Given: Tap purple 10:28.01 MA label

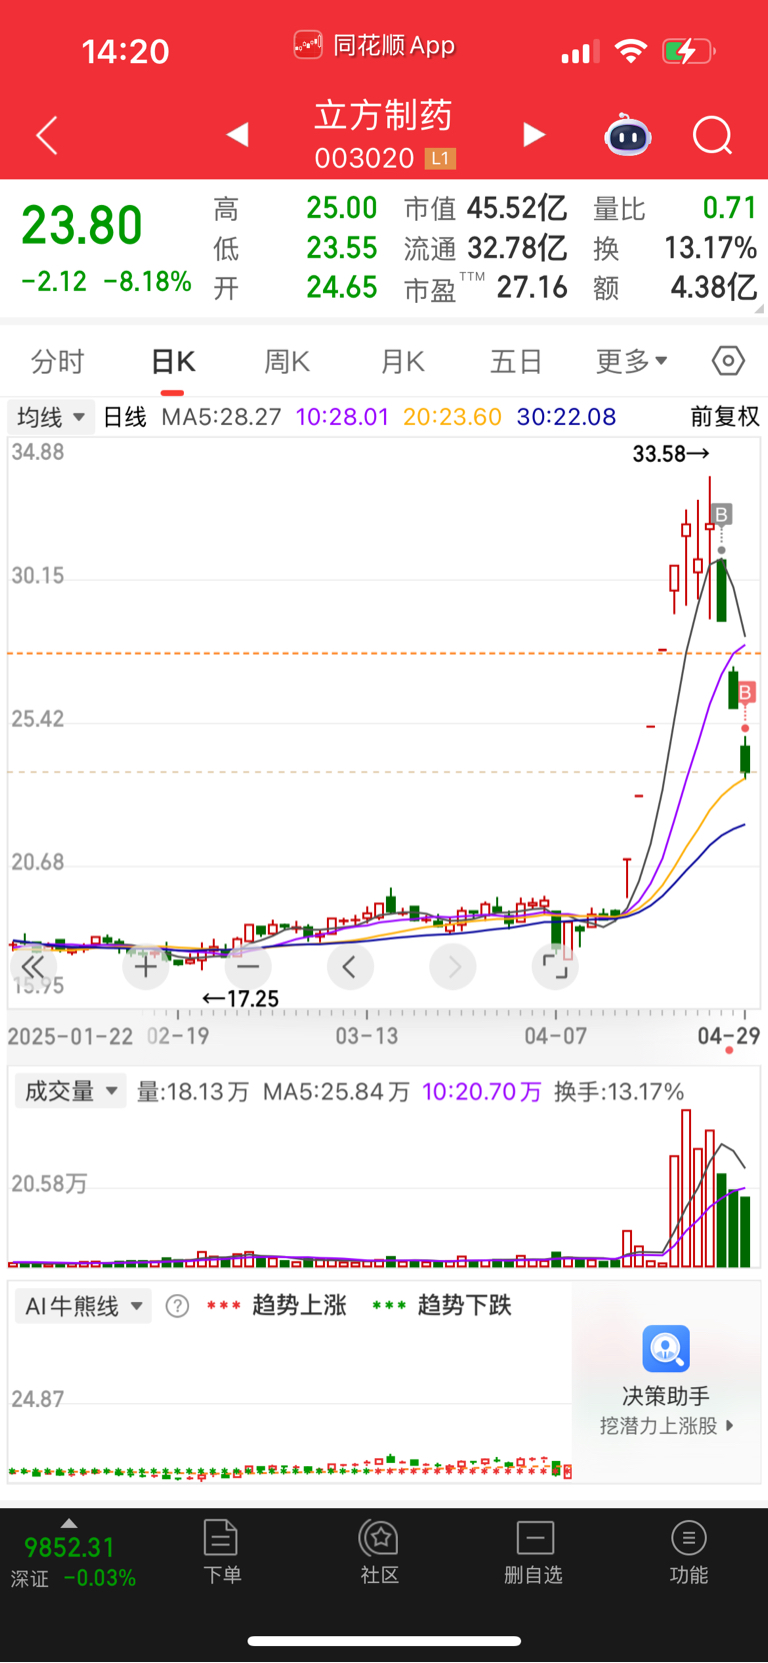Looking at the screenshot, I should [342, 417].
